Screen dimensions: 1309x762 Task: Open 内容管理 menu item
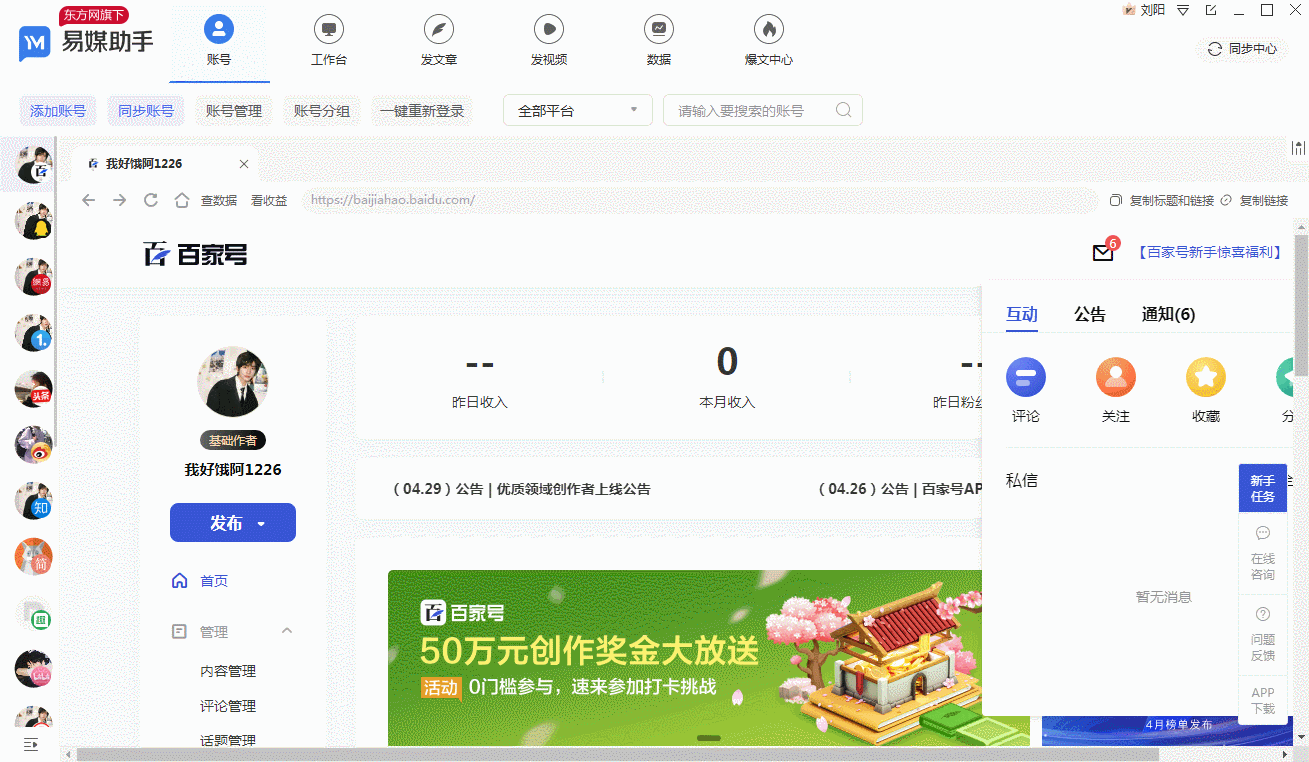click(x=228, y=671)
